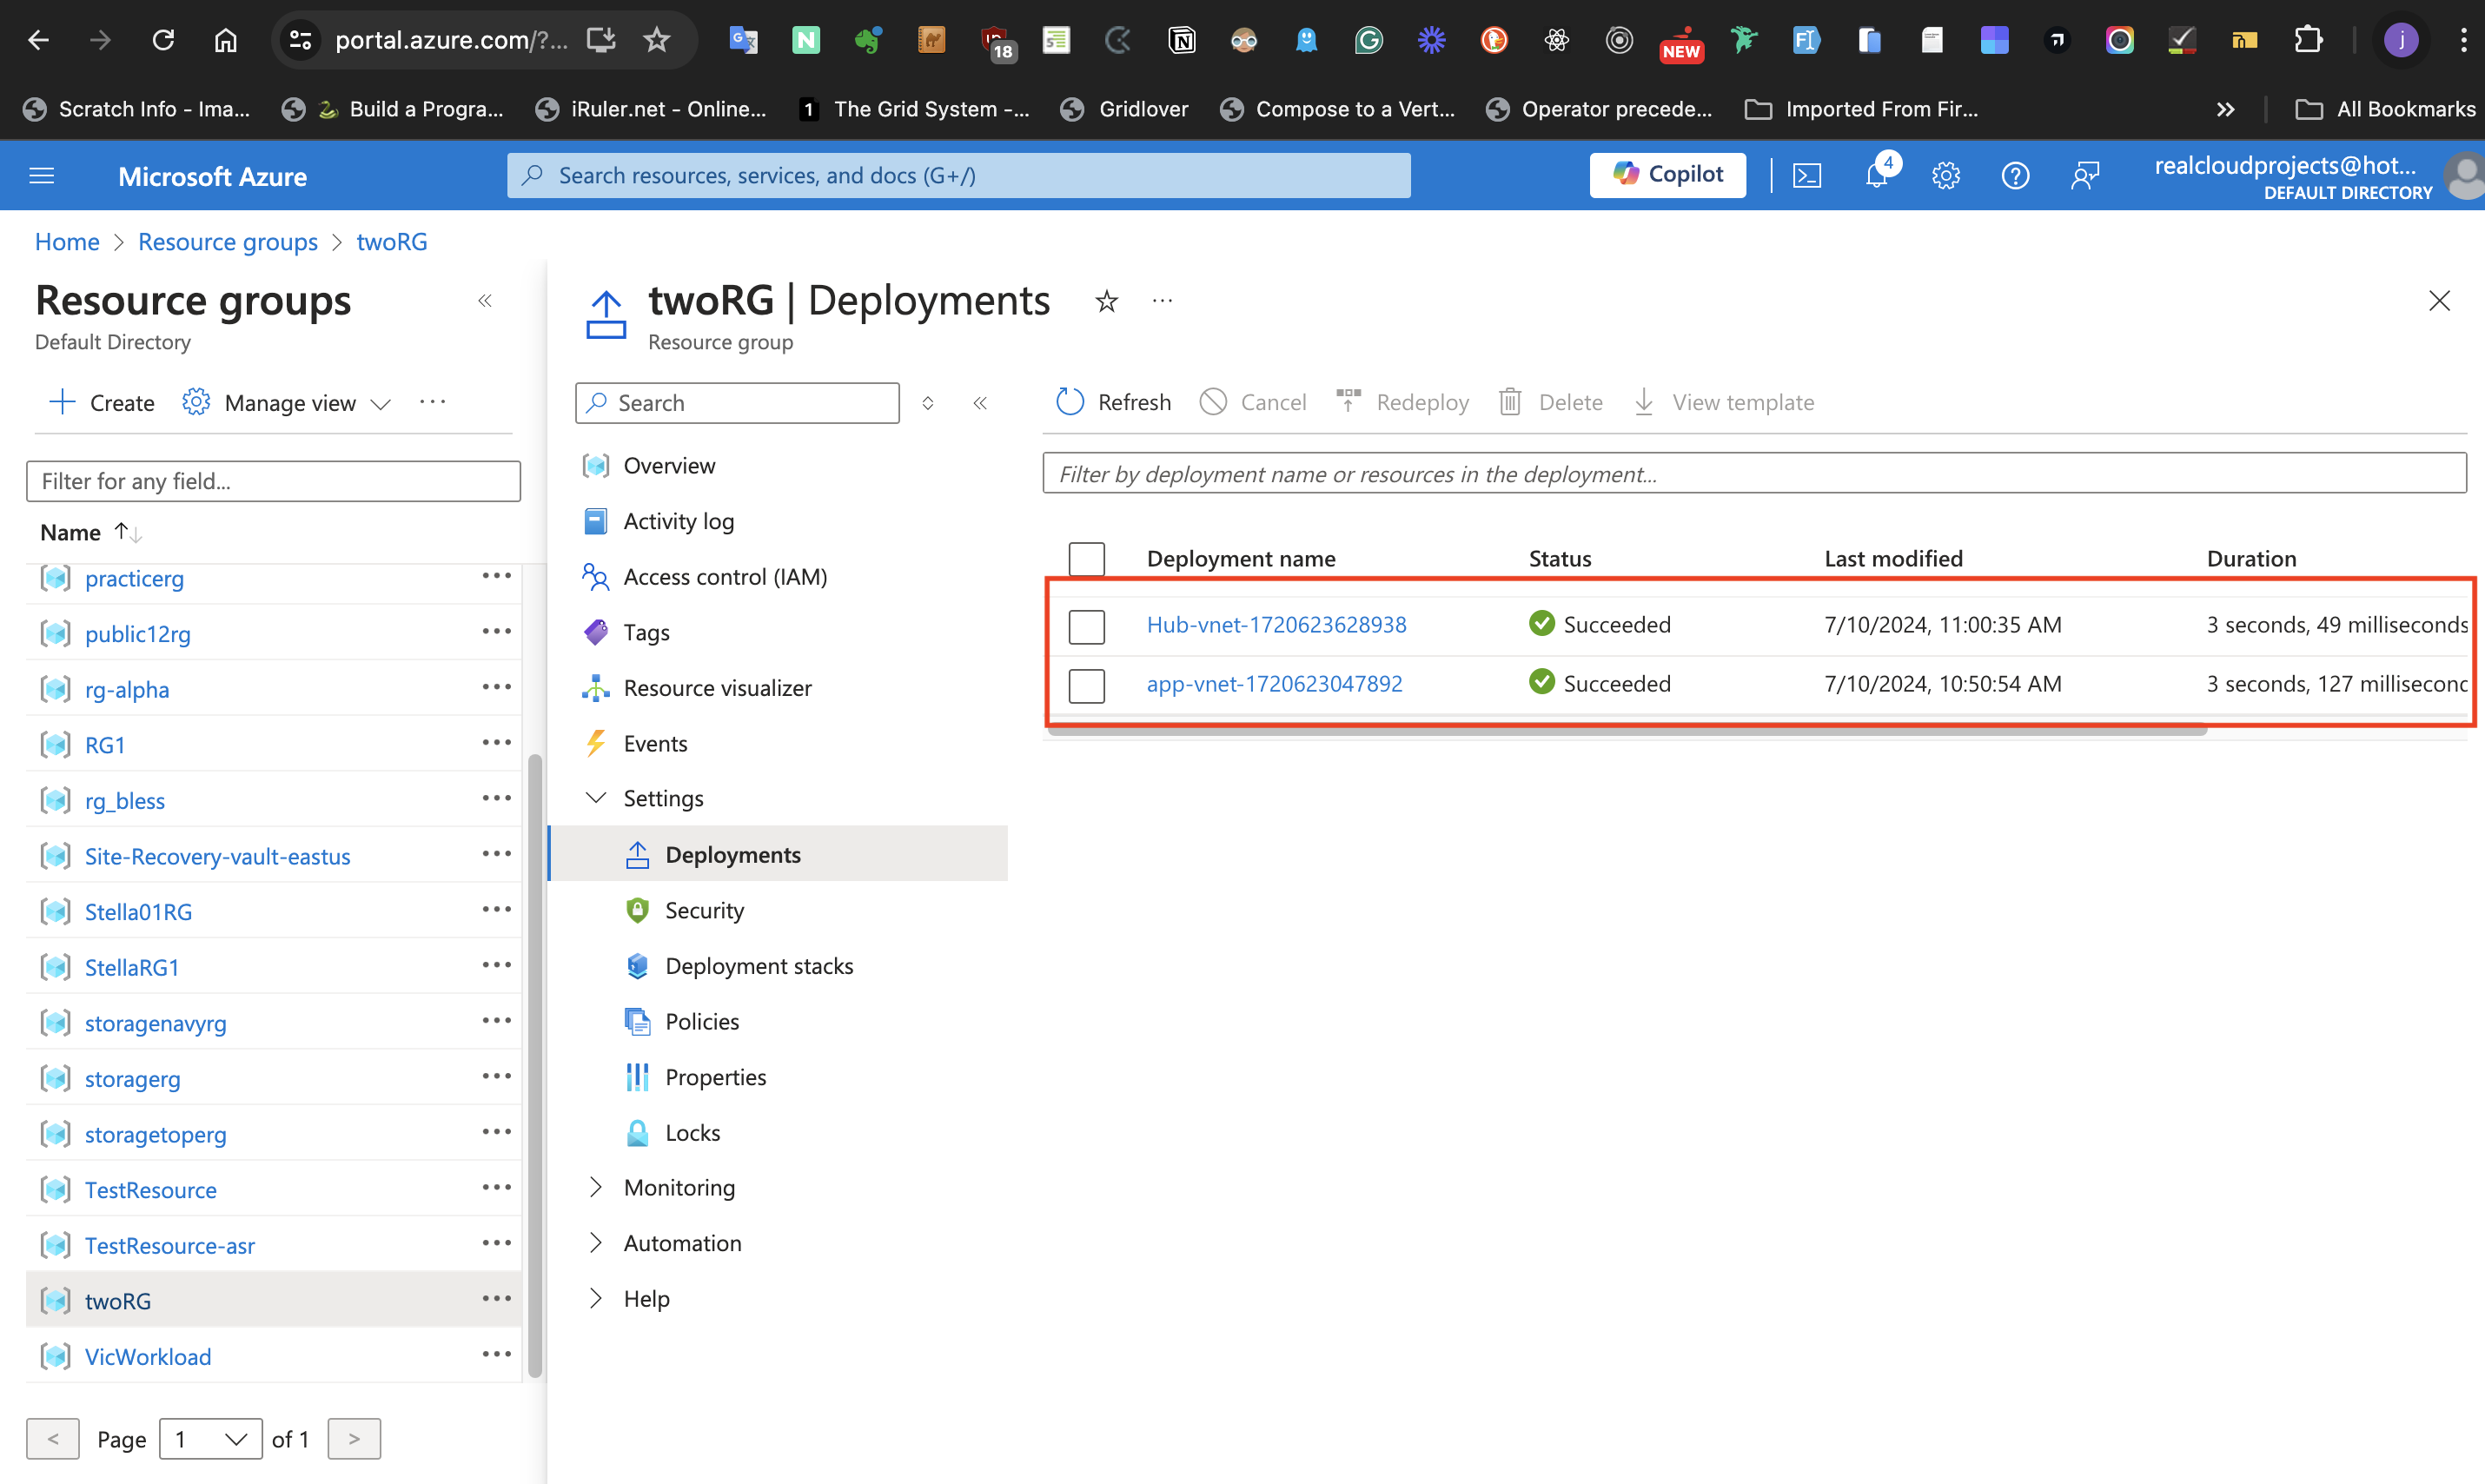
Task: Open the feedback icon in header
Action: pos(2085,176)
